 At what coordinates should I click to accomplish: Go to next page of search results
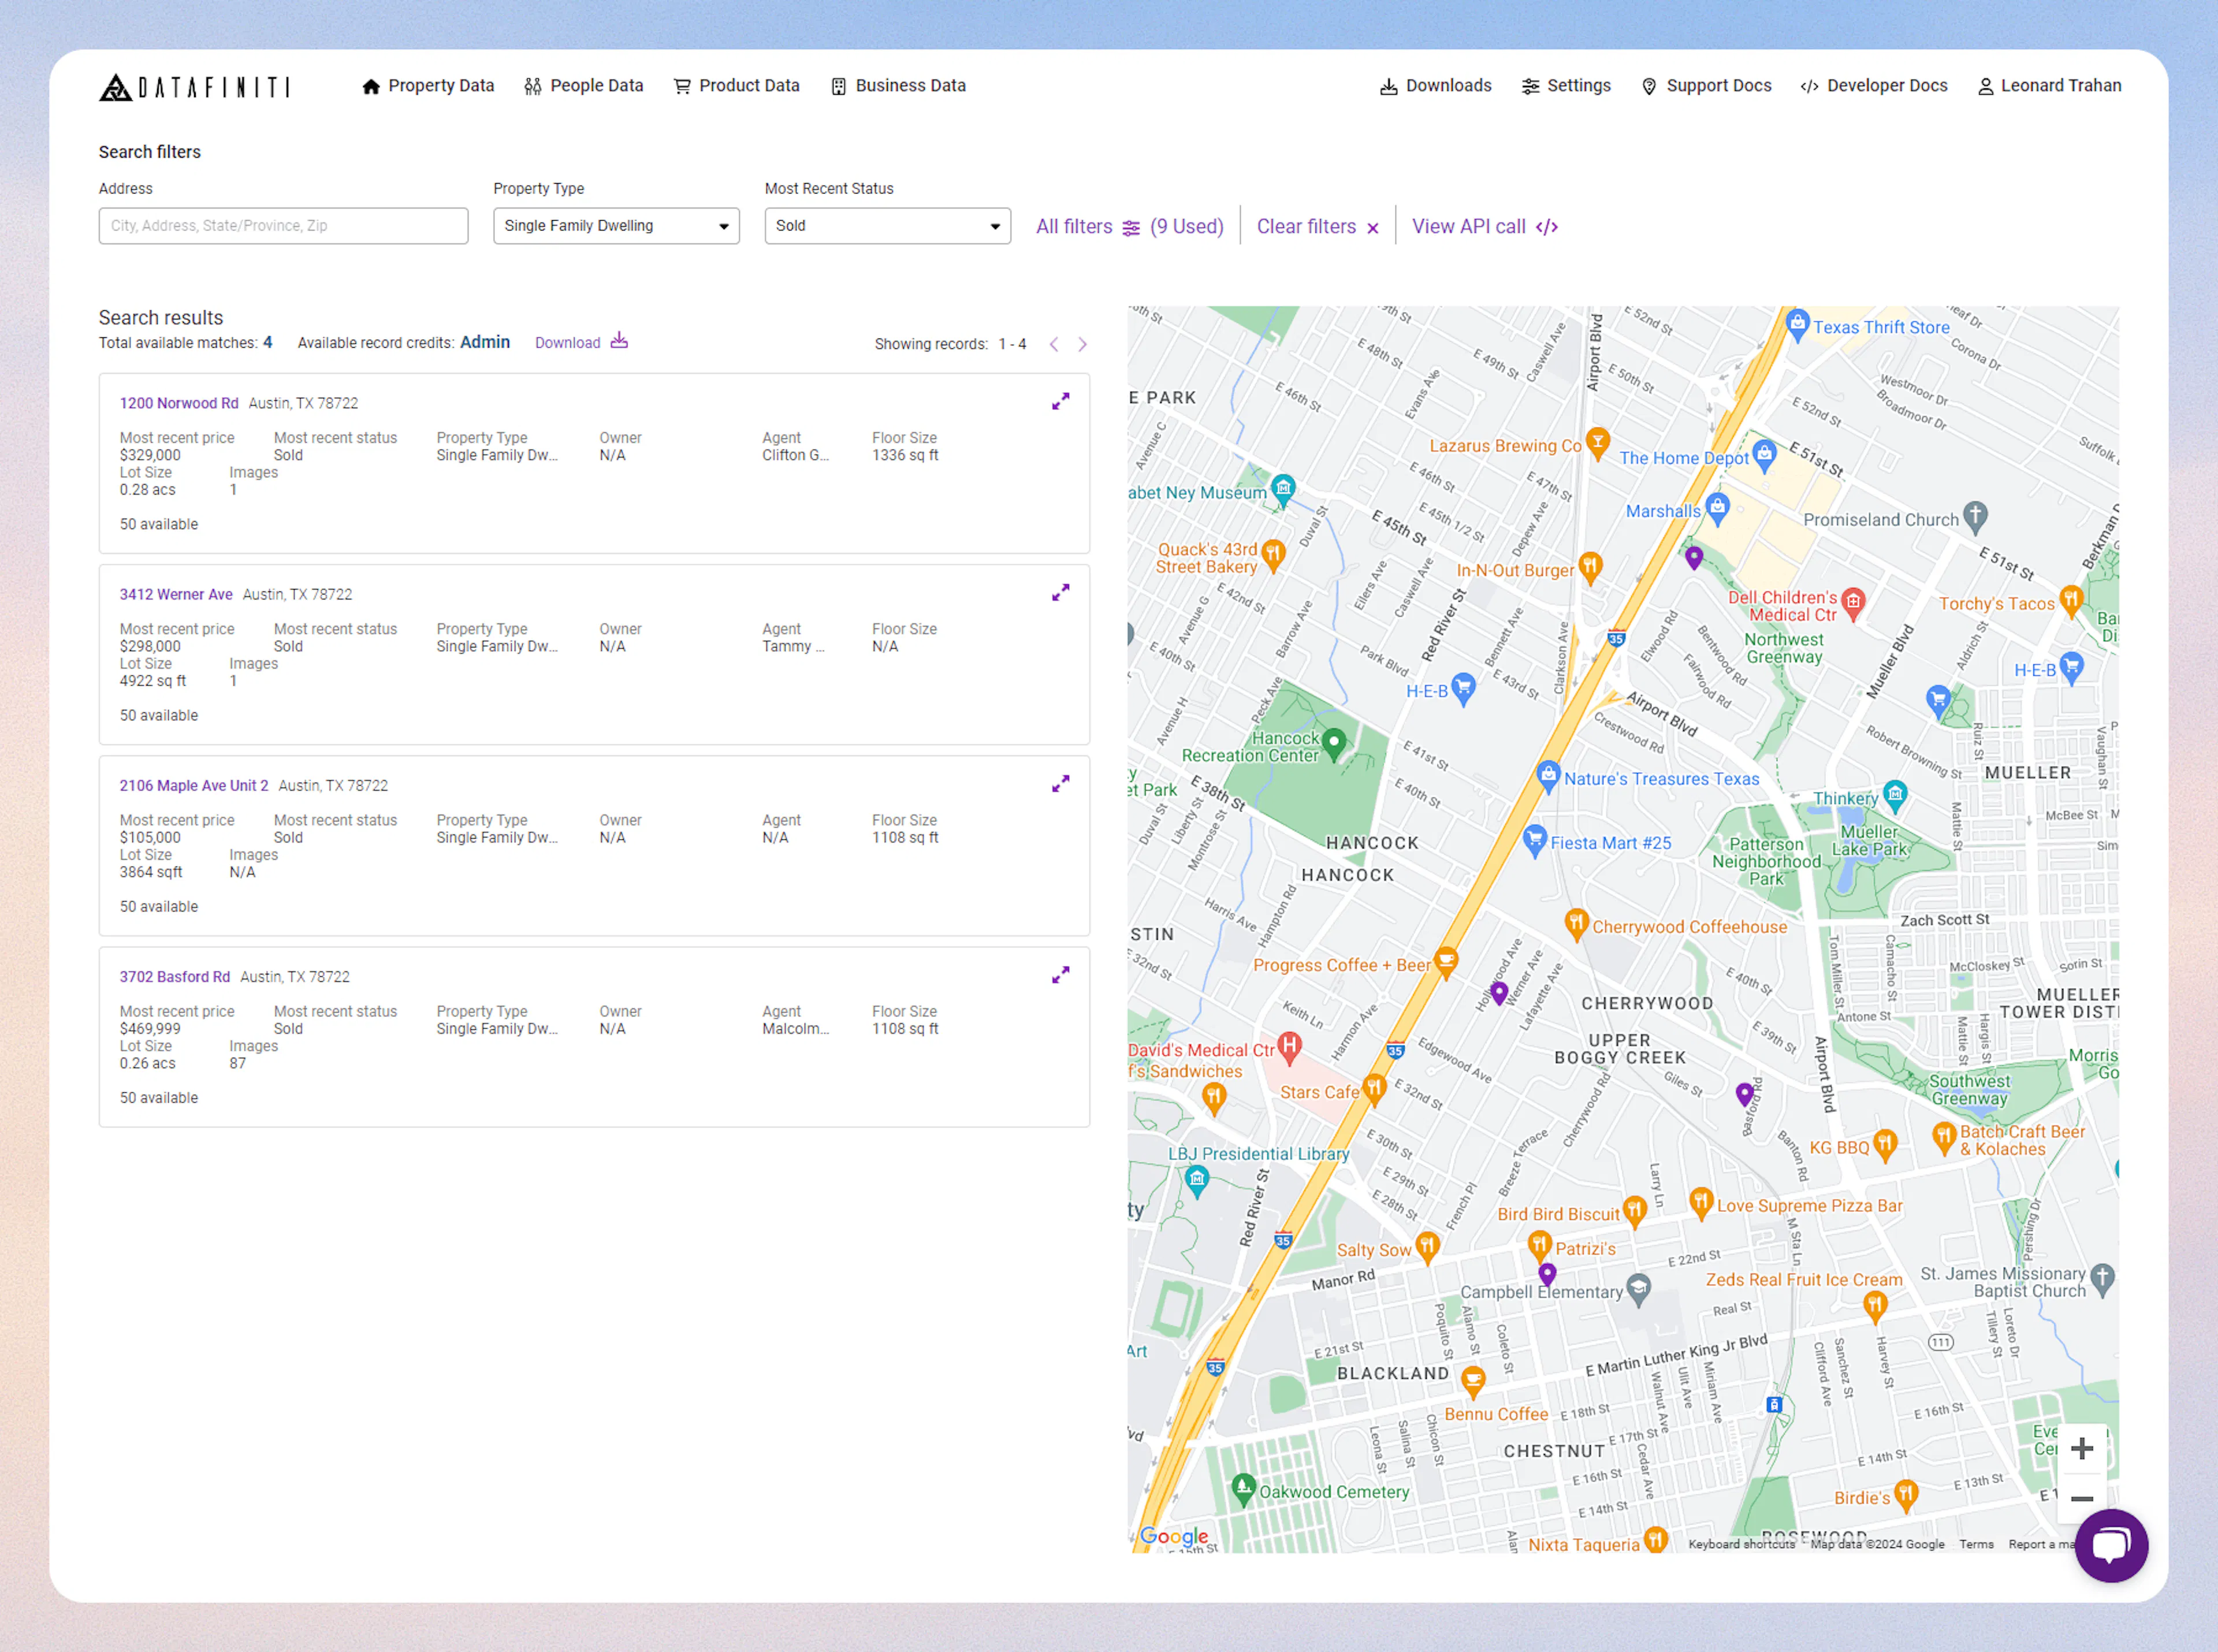(1082, 344)
